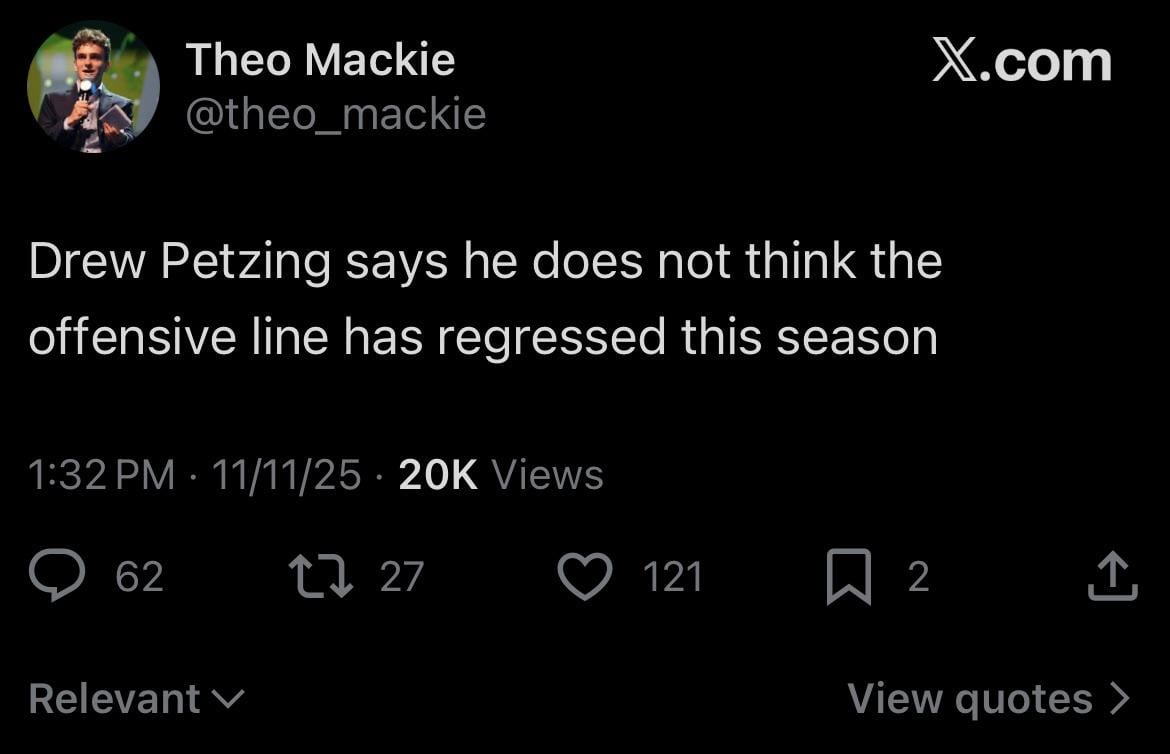Click the 121 likes count
1170x754 pixels.
pyautogui.click(x=672, y=578)
